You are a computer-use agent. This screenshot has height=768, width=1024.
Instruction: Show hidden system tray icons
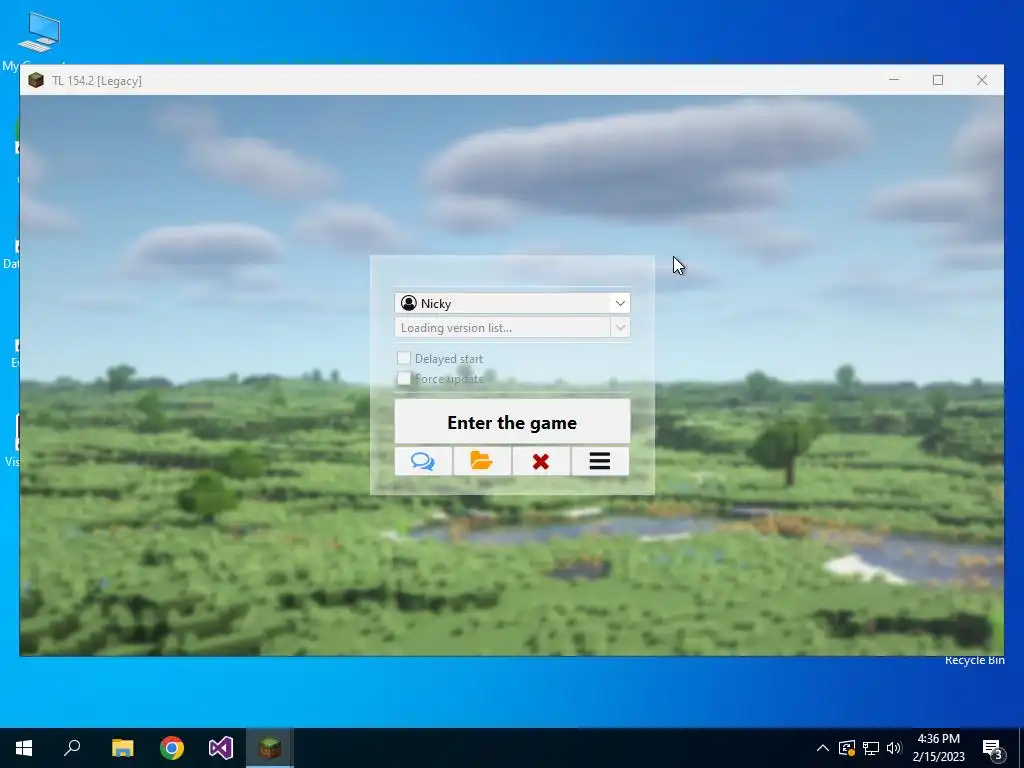coord(823,748)
